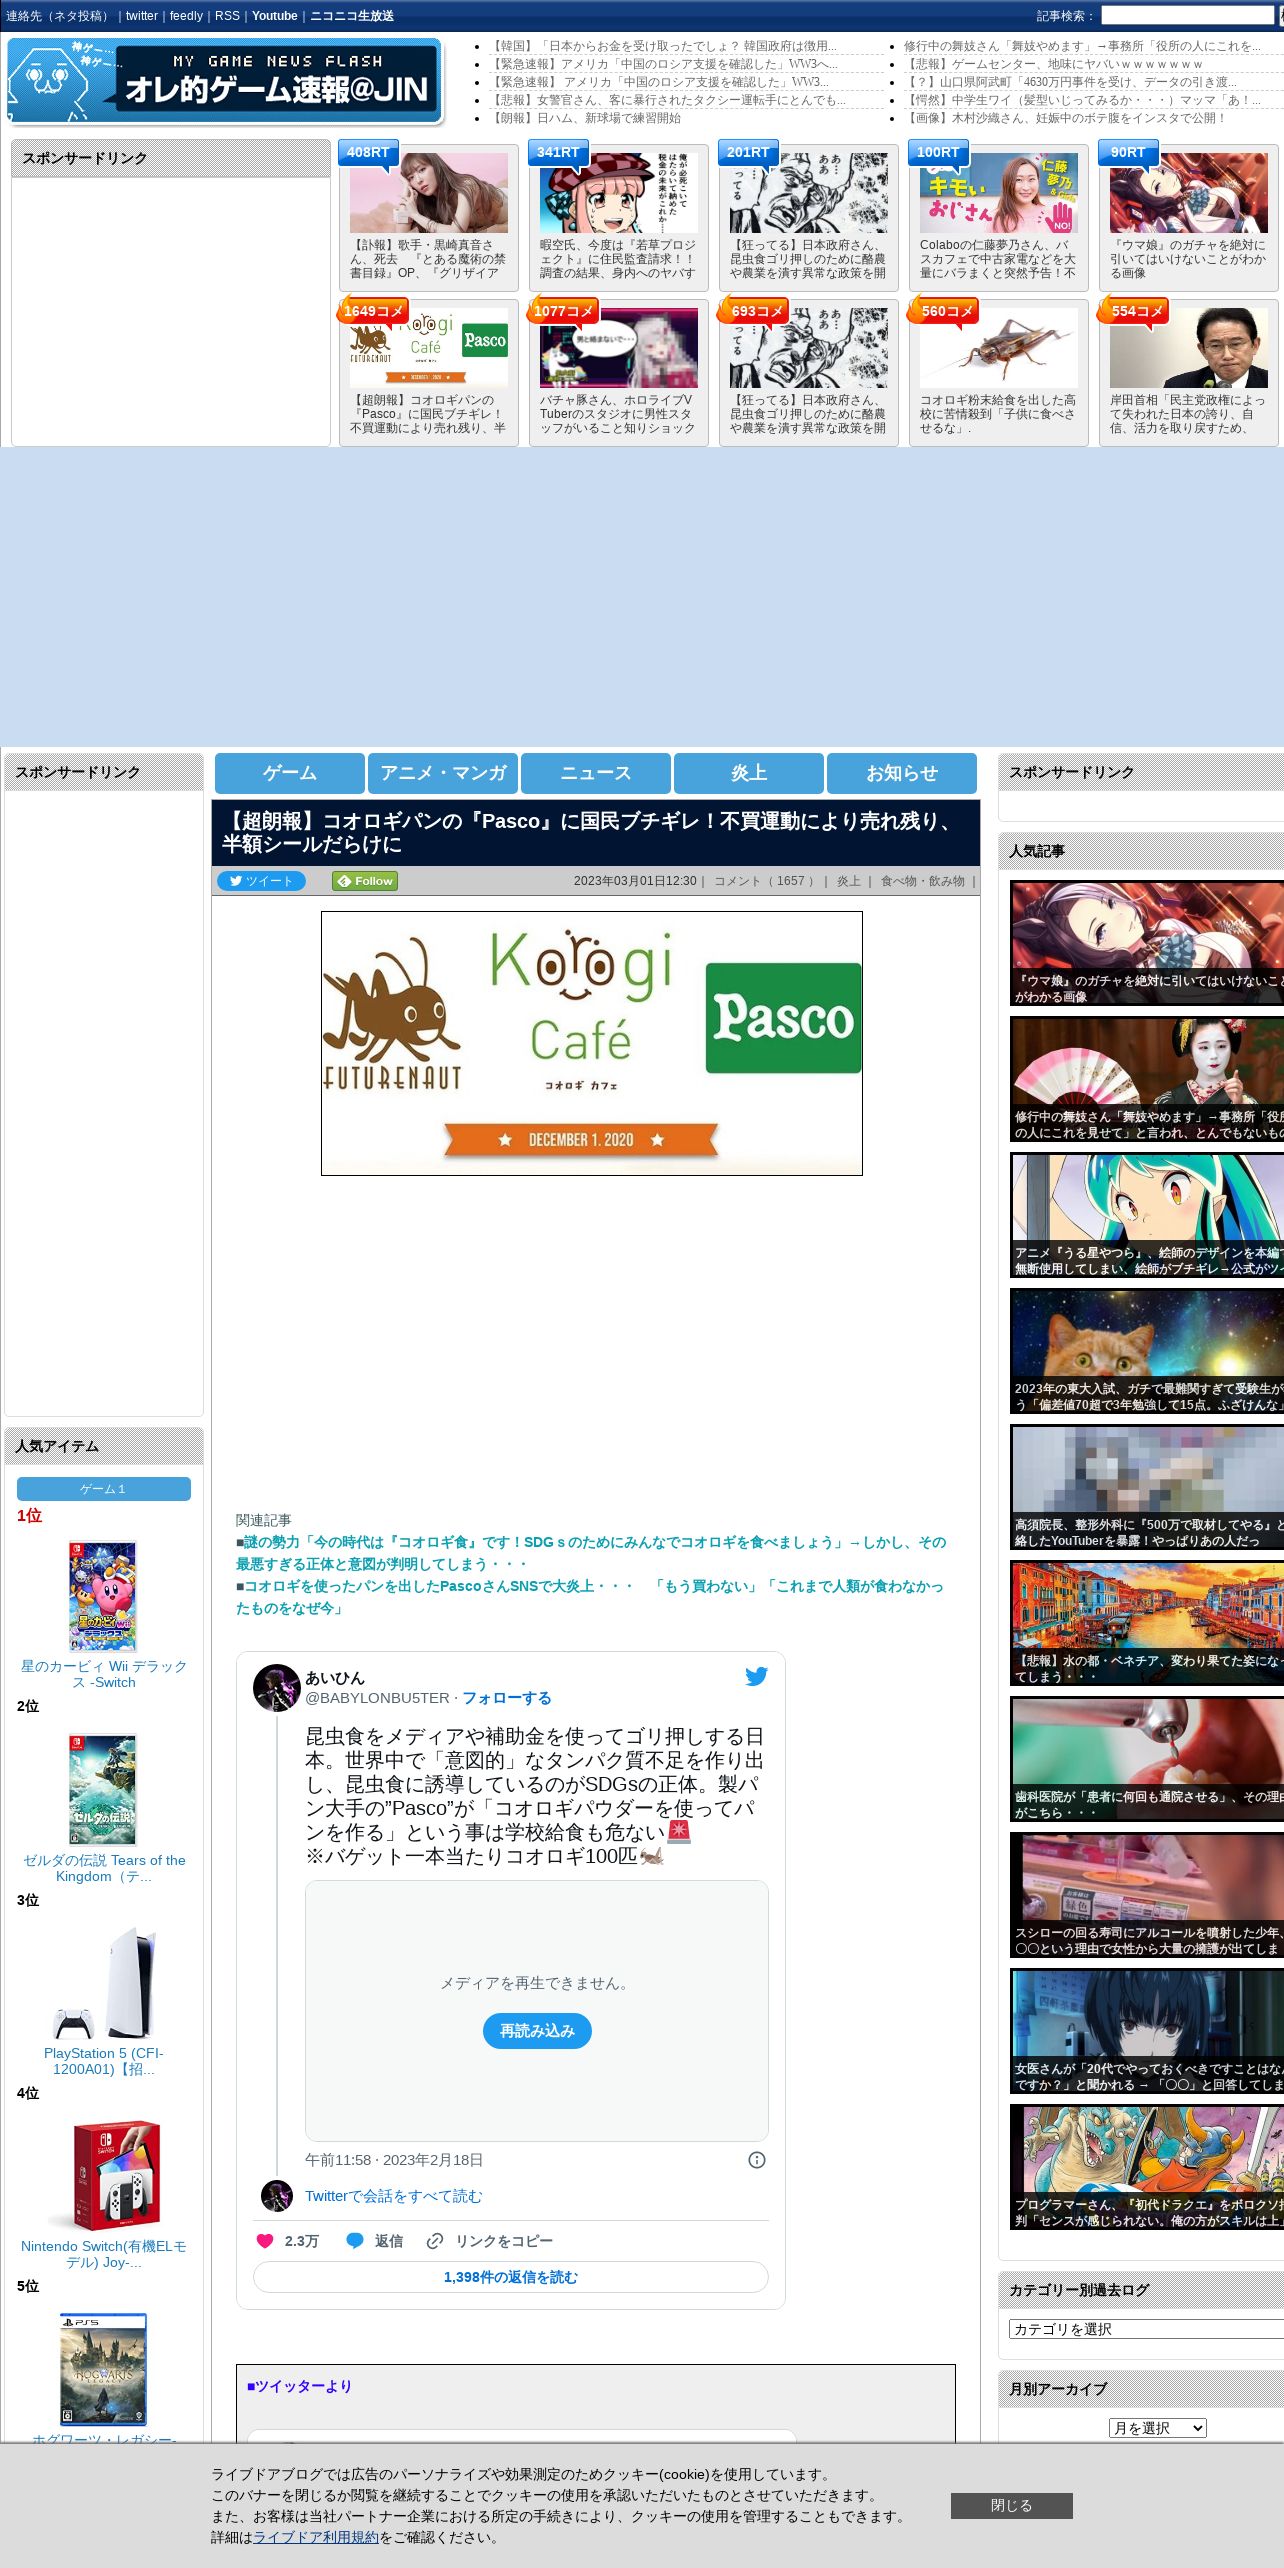Click the heart like icon showing 2.3万

(265, 2241)
